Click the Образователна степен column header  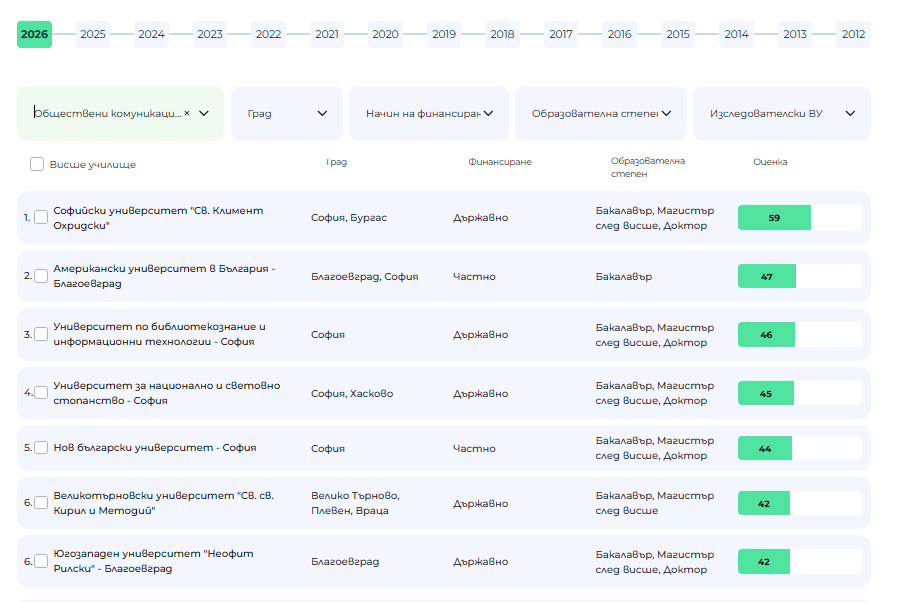[648, 167]
